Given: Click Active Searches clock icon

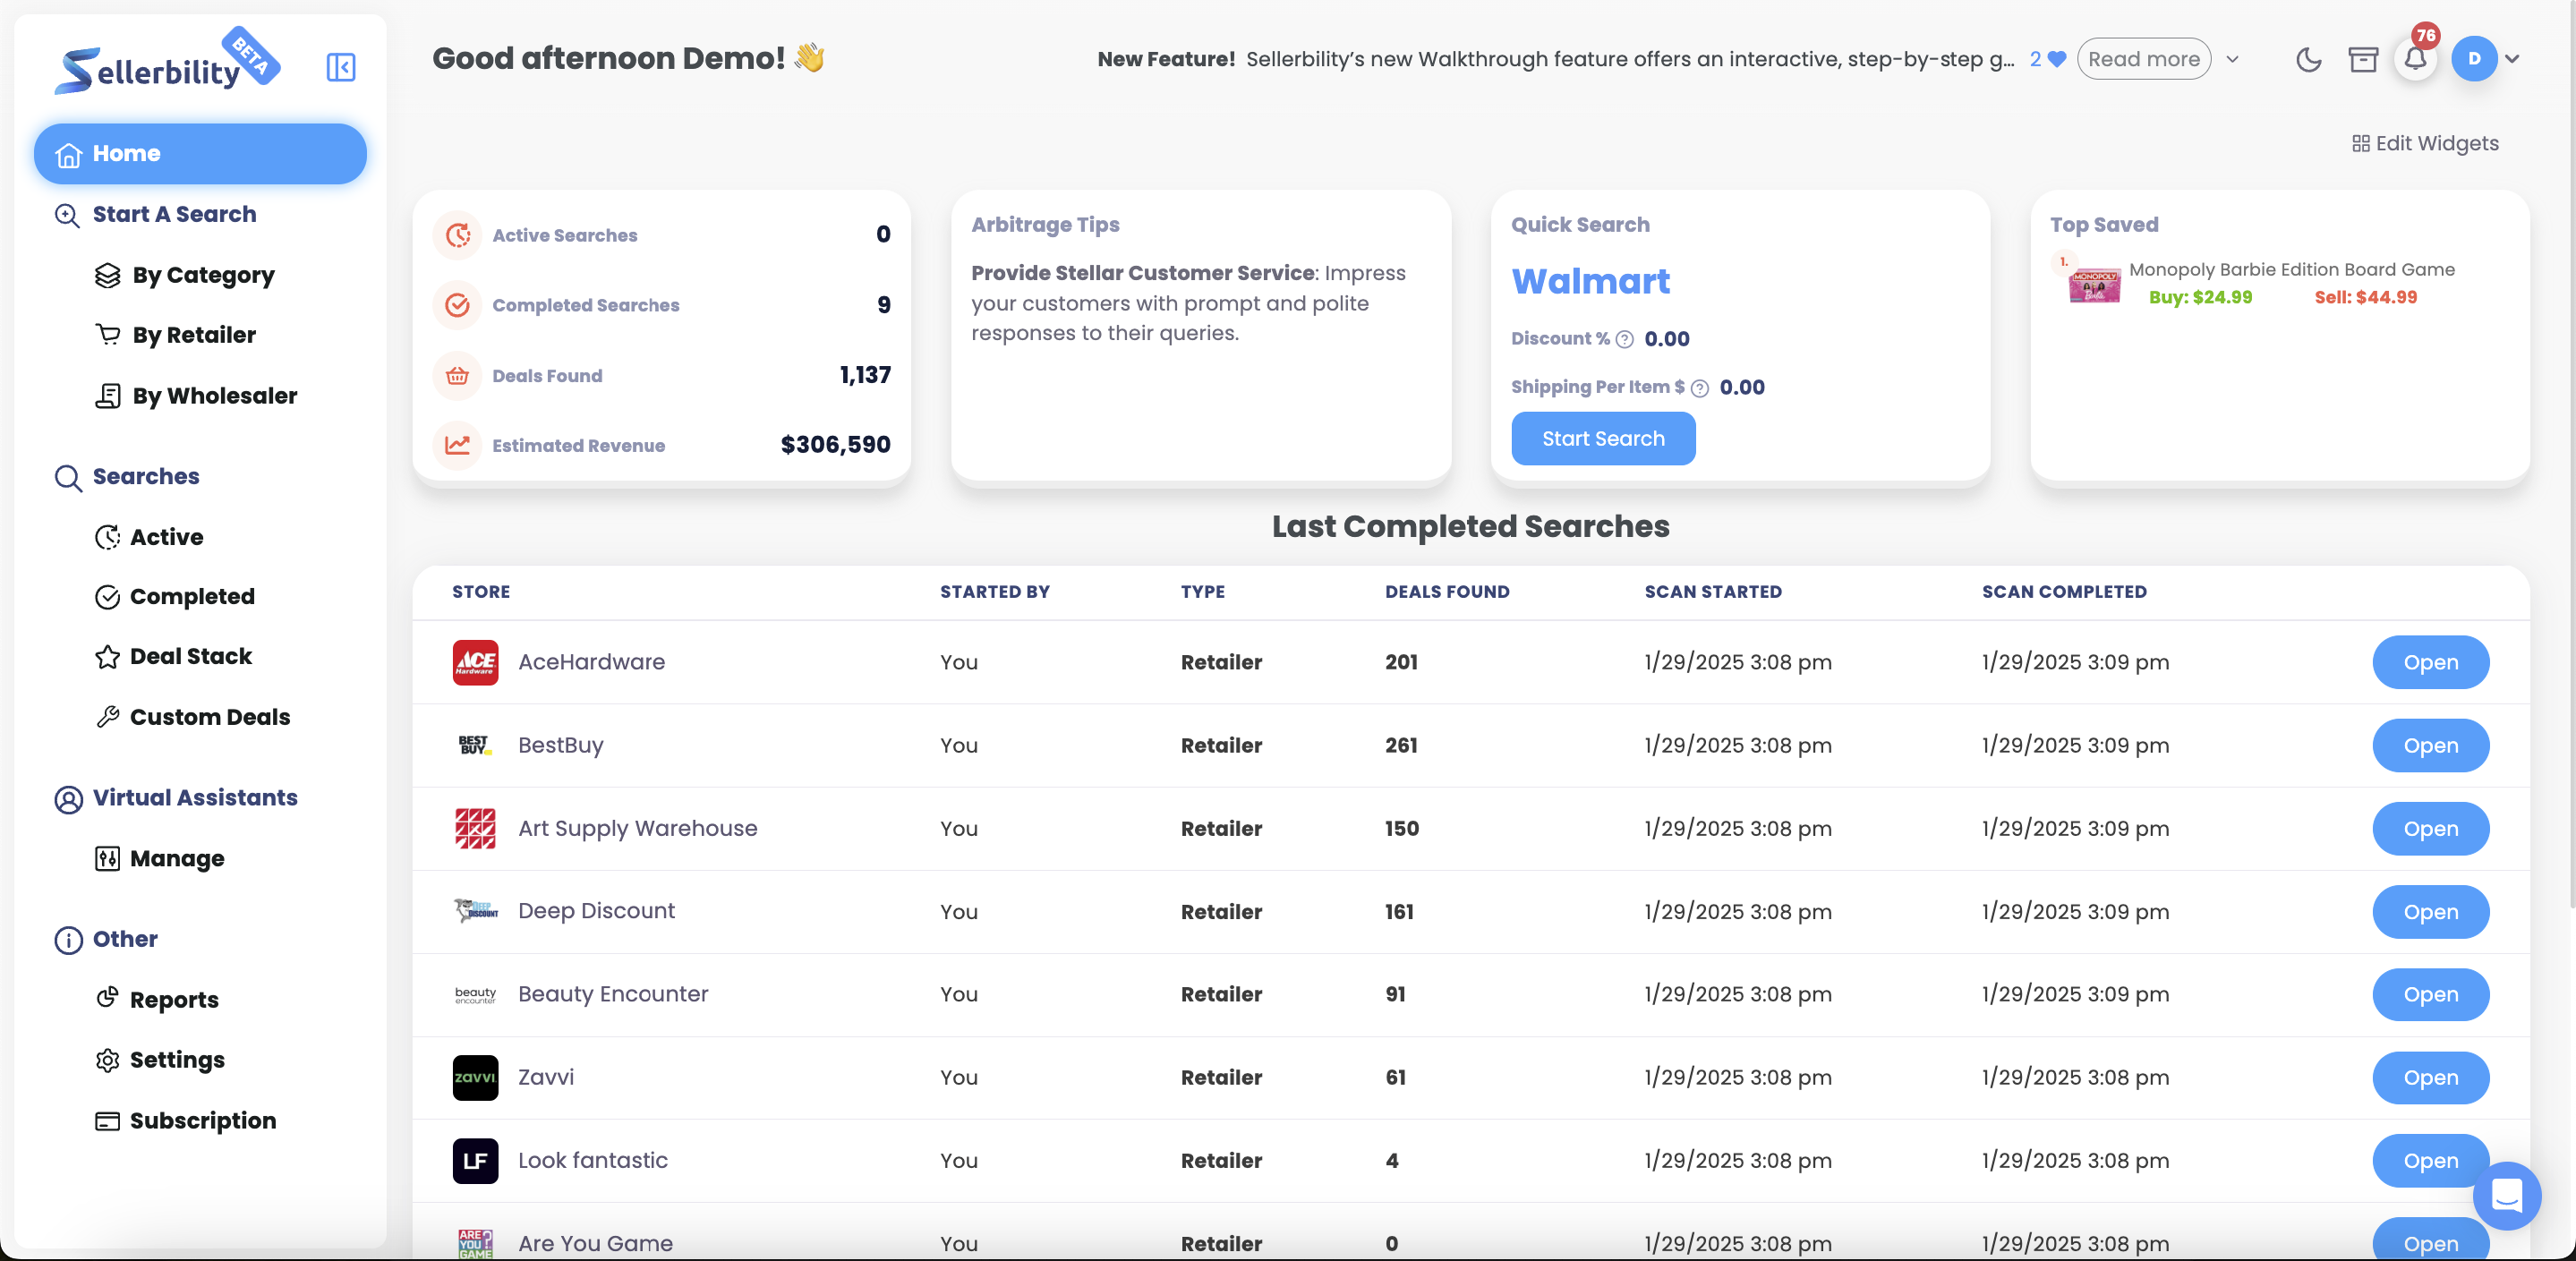Looking at the screenshot, I should tap(457, 235).
